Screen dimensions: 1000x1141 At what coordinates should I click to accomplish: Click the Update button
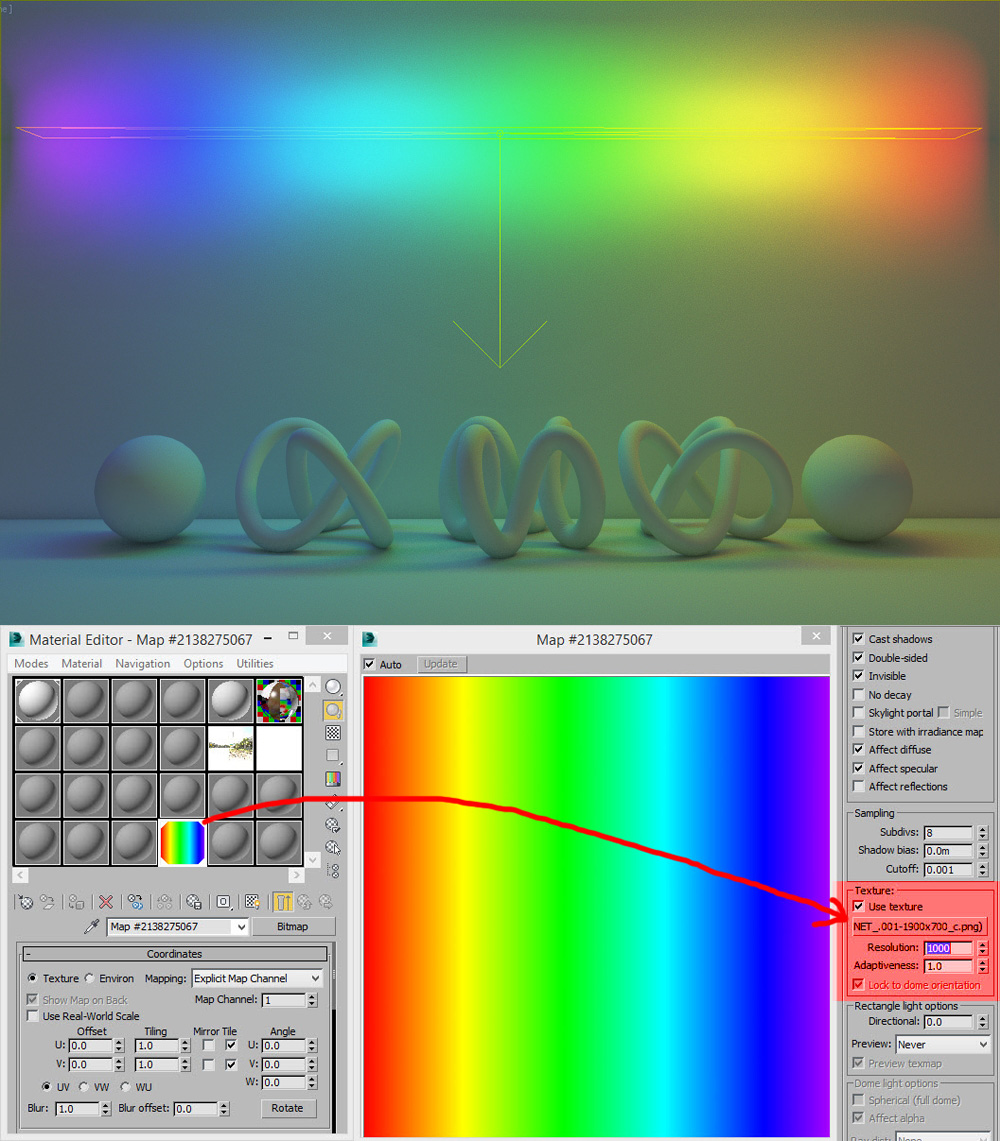(440, 664)
